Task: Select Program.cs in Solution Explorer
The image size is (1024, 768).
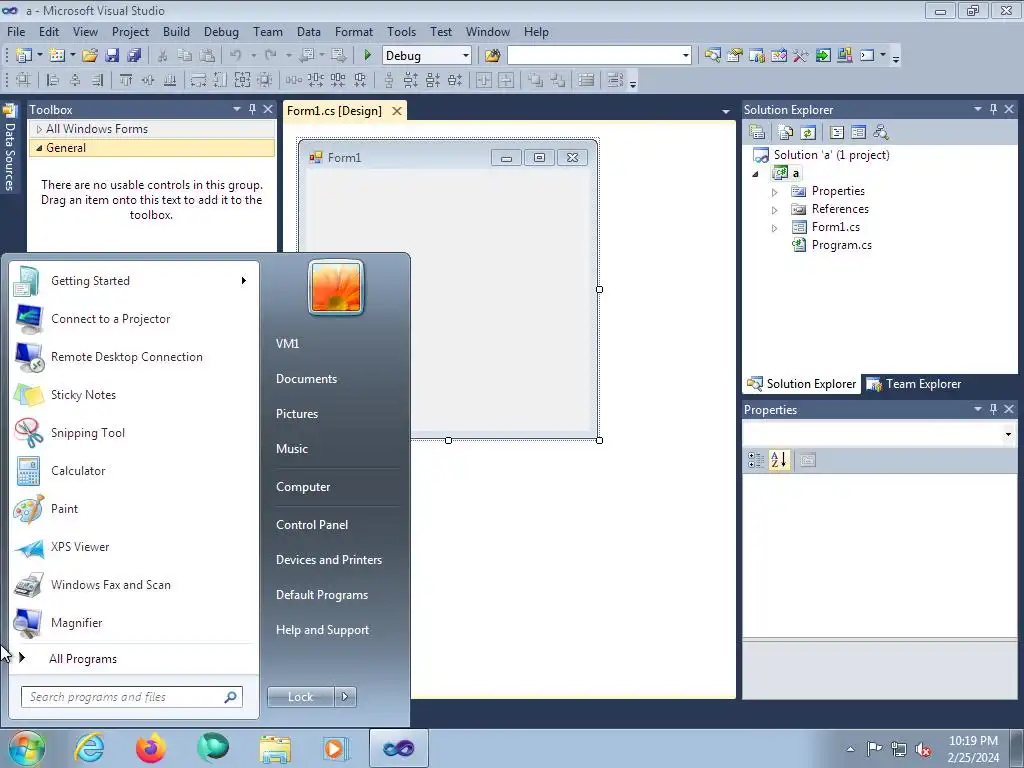Action: pos(841,245)
